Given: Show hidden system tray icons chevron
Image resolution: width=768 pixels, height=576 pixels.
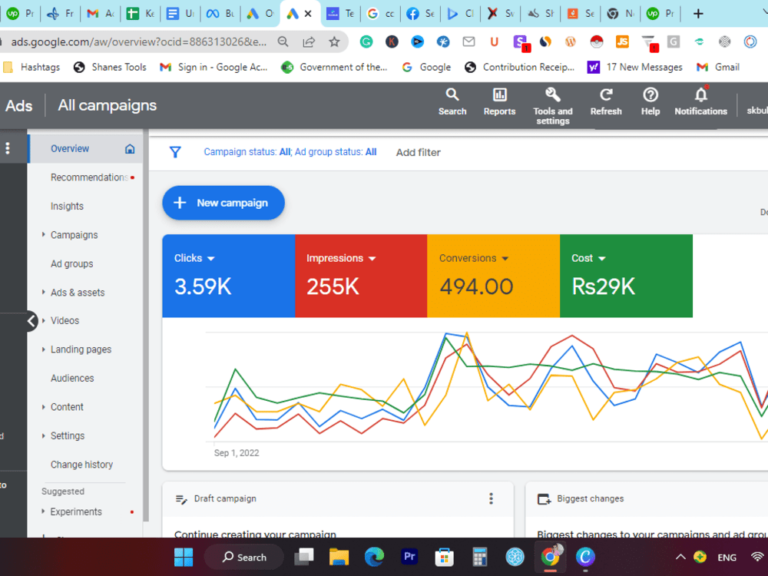Looking at the screenshot, I should pos(680,557).
